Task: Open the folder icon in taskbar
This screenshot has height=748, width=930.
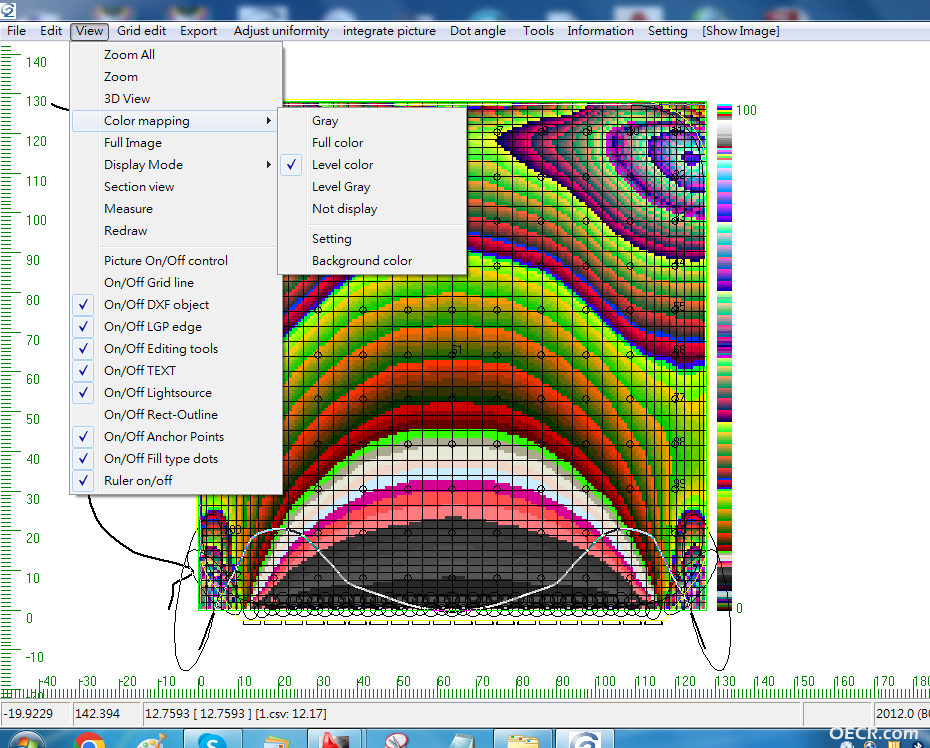Action: (x=523, y=741)
